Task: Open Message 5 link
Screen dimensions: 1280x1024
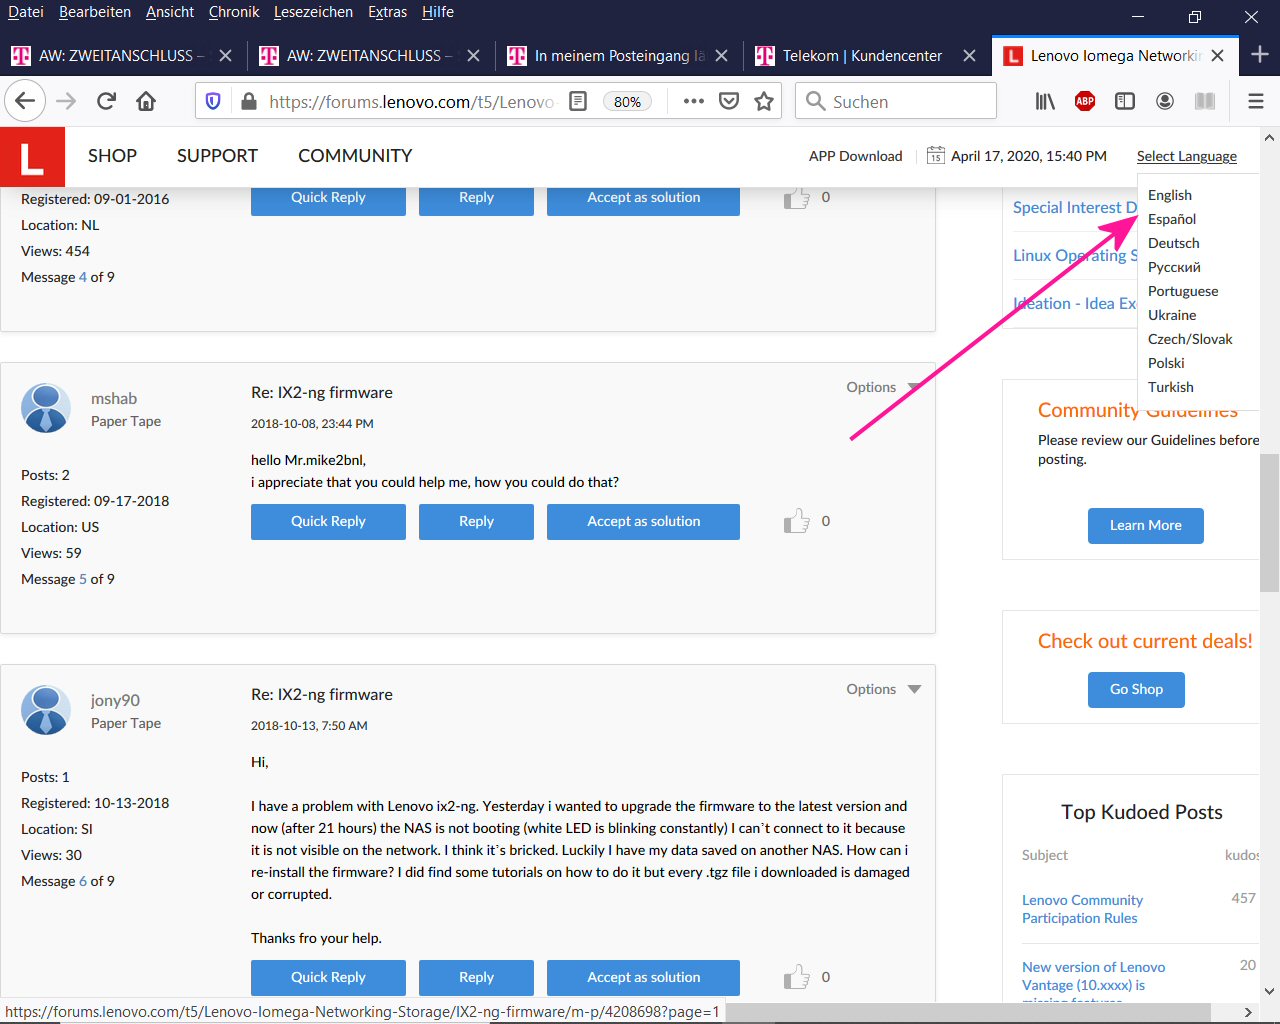Action: point(83,579)
